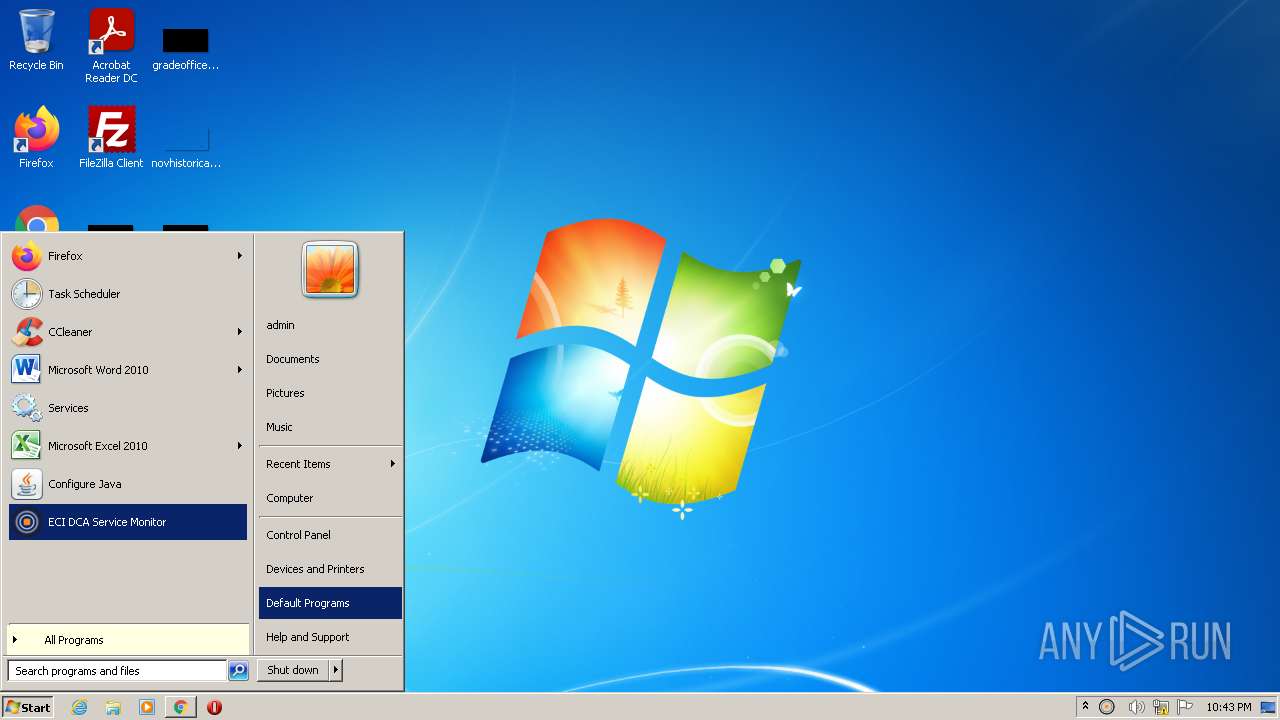This screenshot has width=1280, height=720.
Task: Select the gradeoffice desktop file
Action: pyautogui.click(x=186, y=48)
